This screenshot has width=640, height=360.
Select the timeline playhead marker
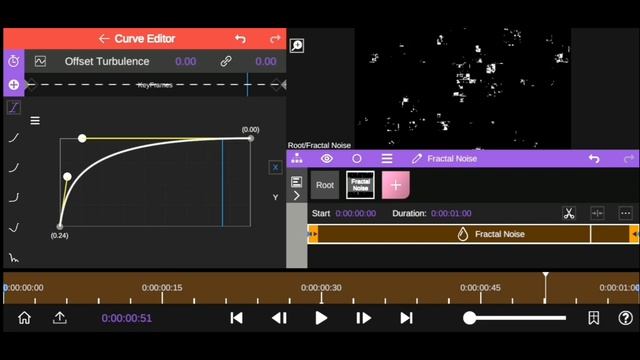point(545,275)
